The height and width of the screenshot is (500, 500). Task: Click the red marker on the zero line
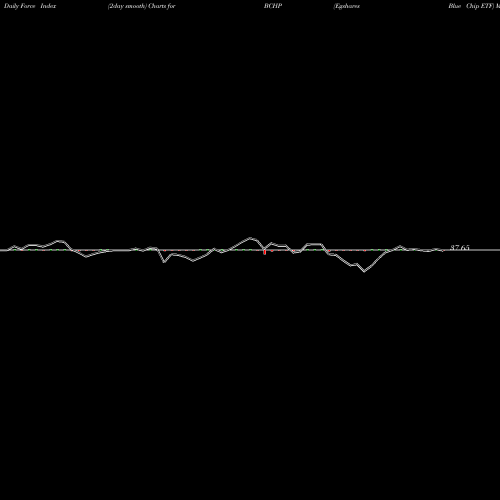[x=265, y=252]
